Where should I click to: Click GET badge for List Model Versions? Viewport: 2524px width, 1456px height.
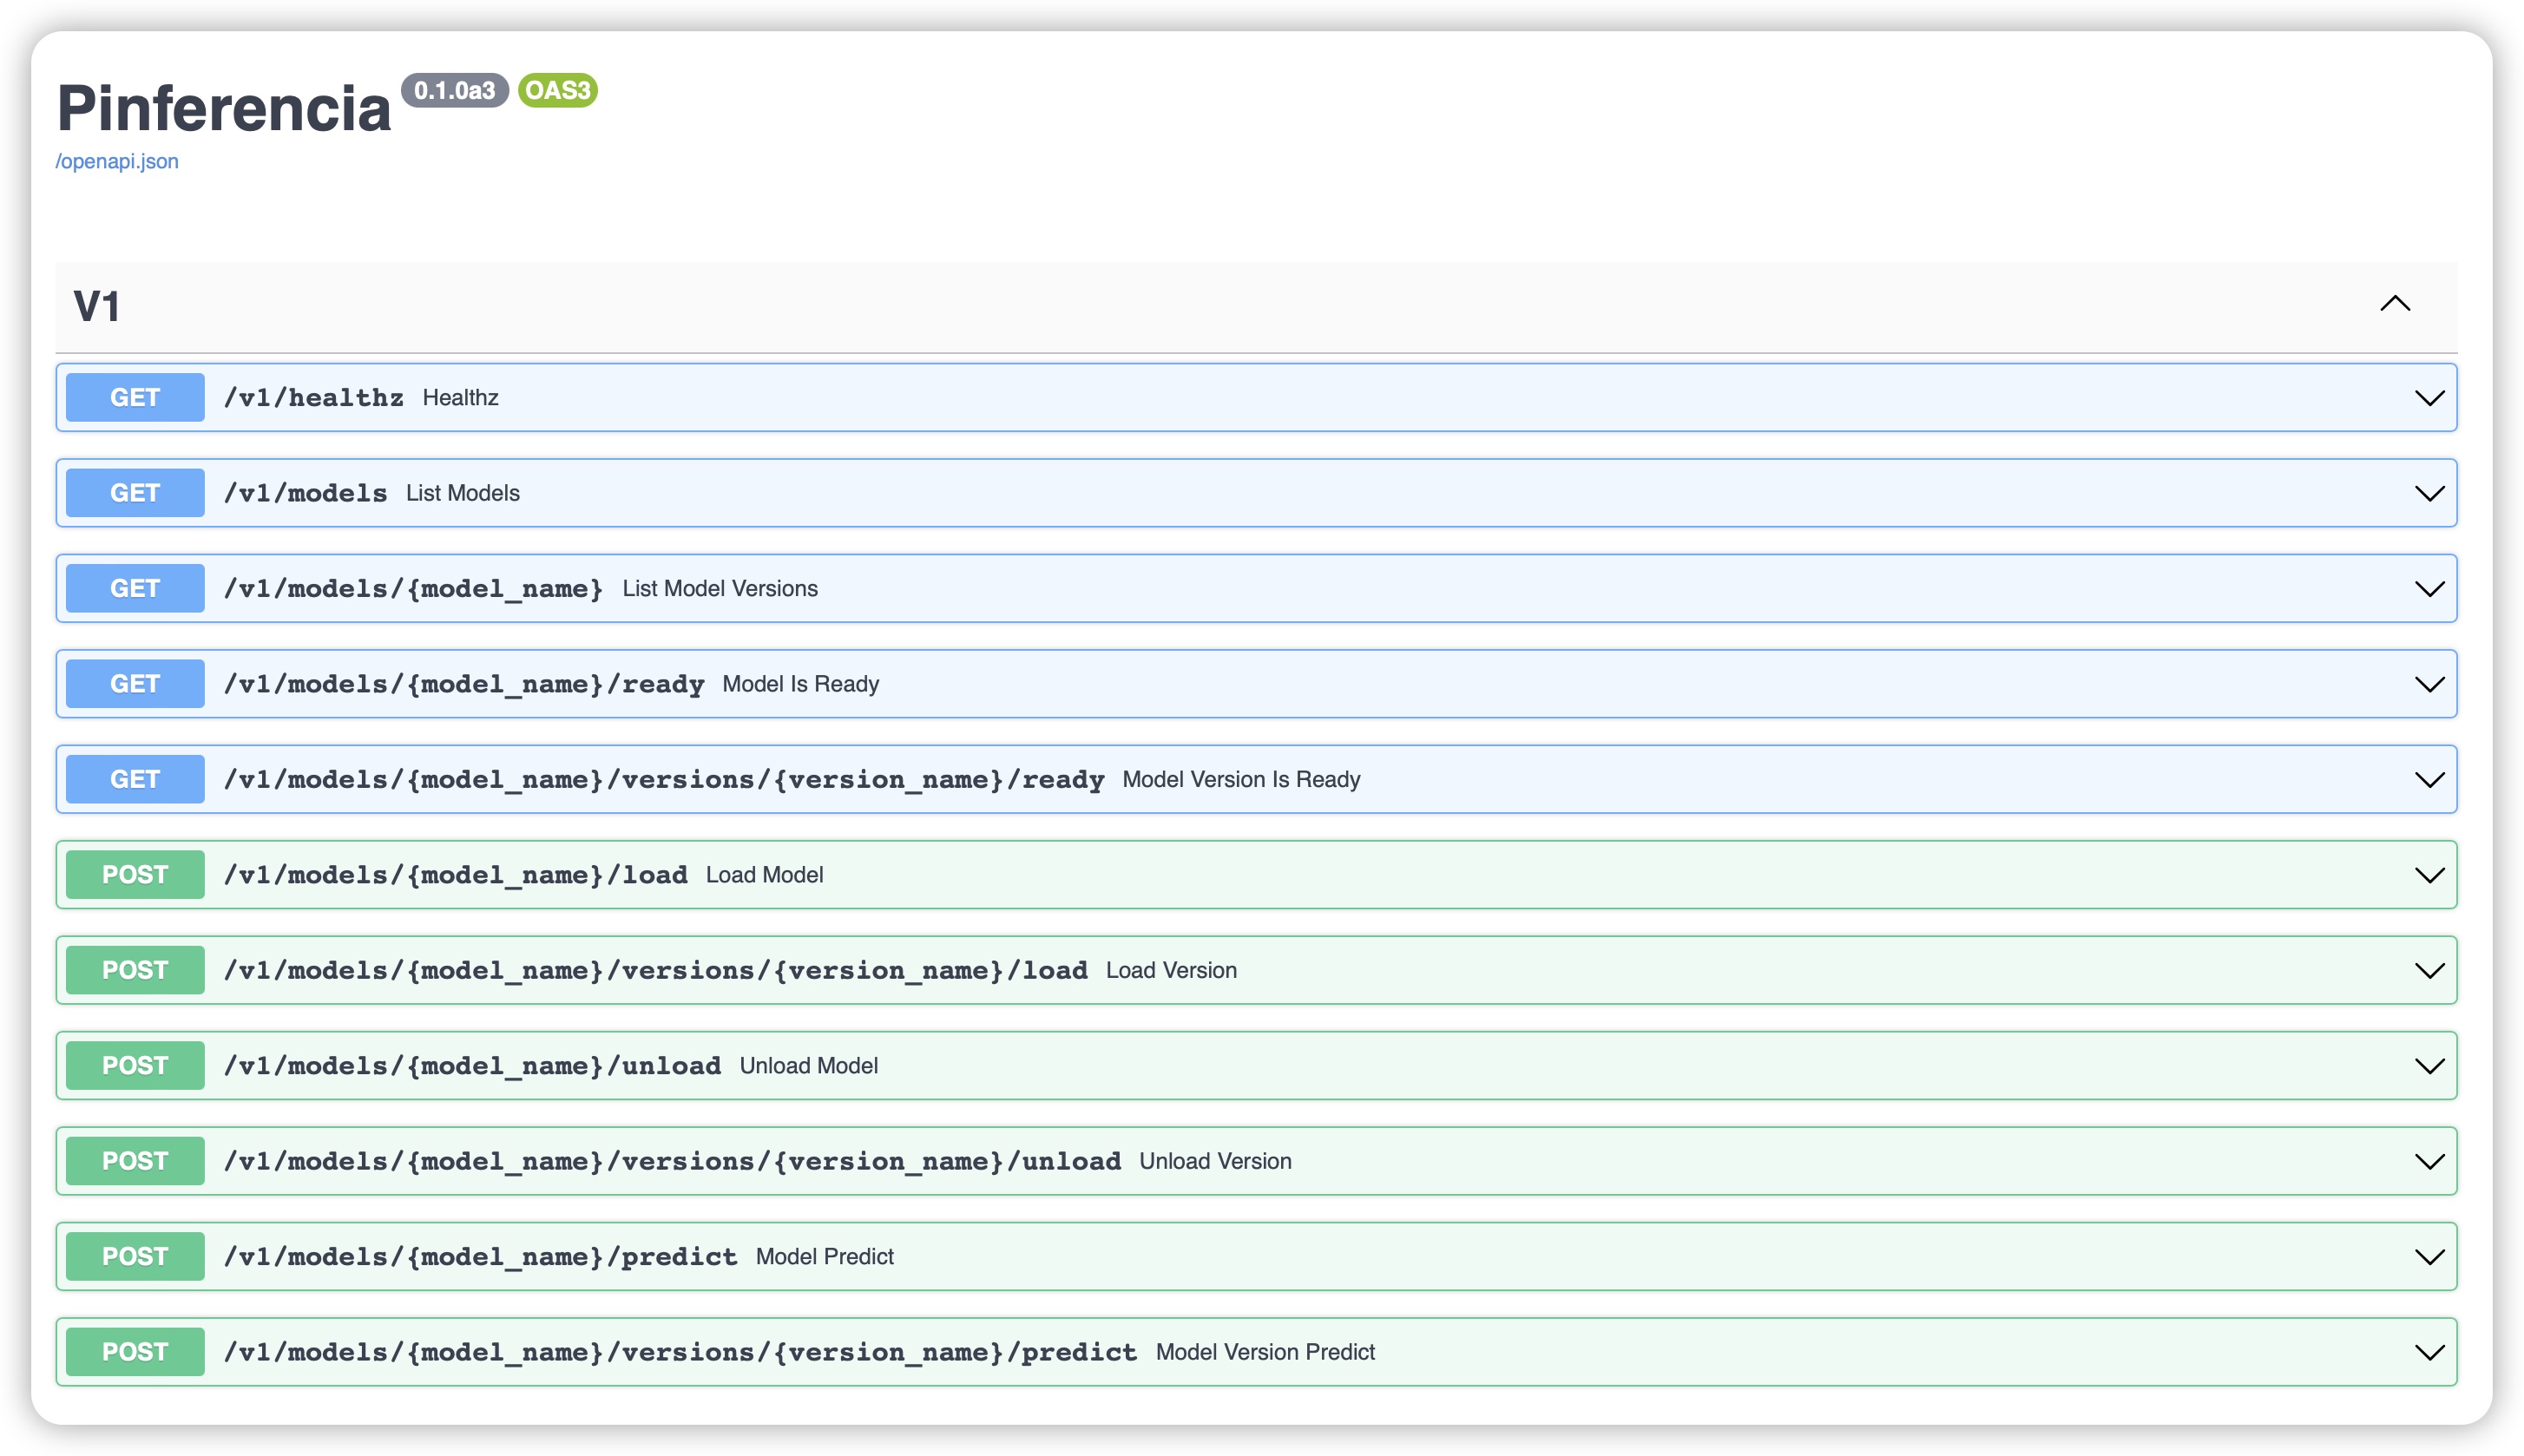135,589
